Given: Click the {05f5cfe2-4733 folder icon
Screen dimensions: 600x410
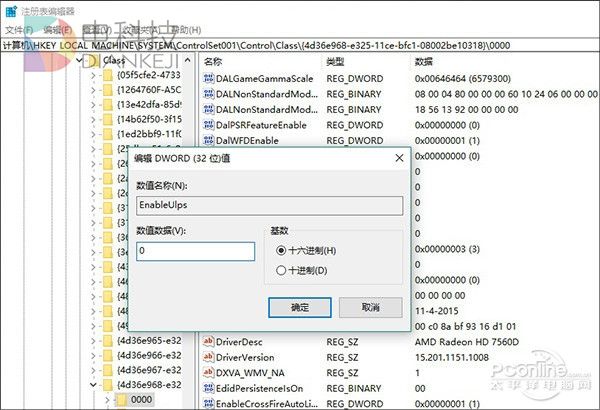Looking at the screenshot, I should (x=108, y=75).
